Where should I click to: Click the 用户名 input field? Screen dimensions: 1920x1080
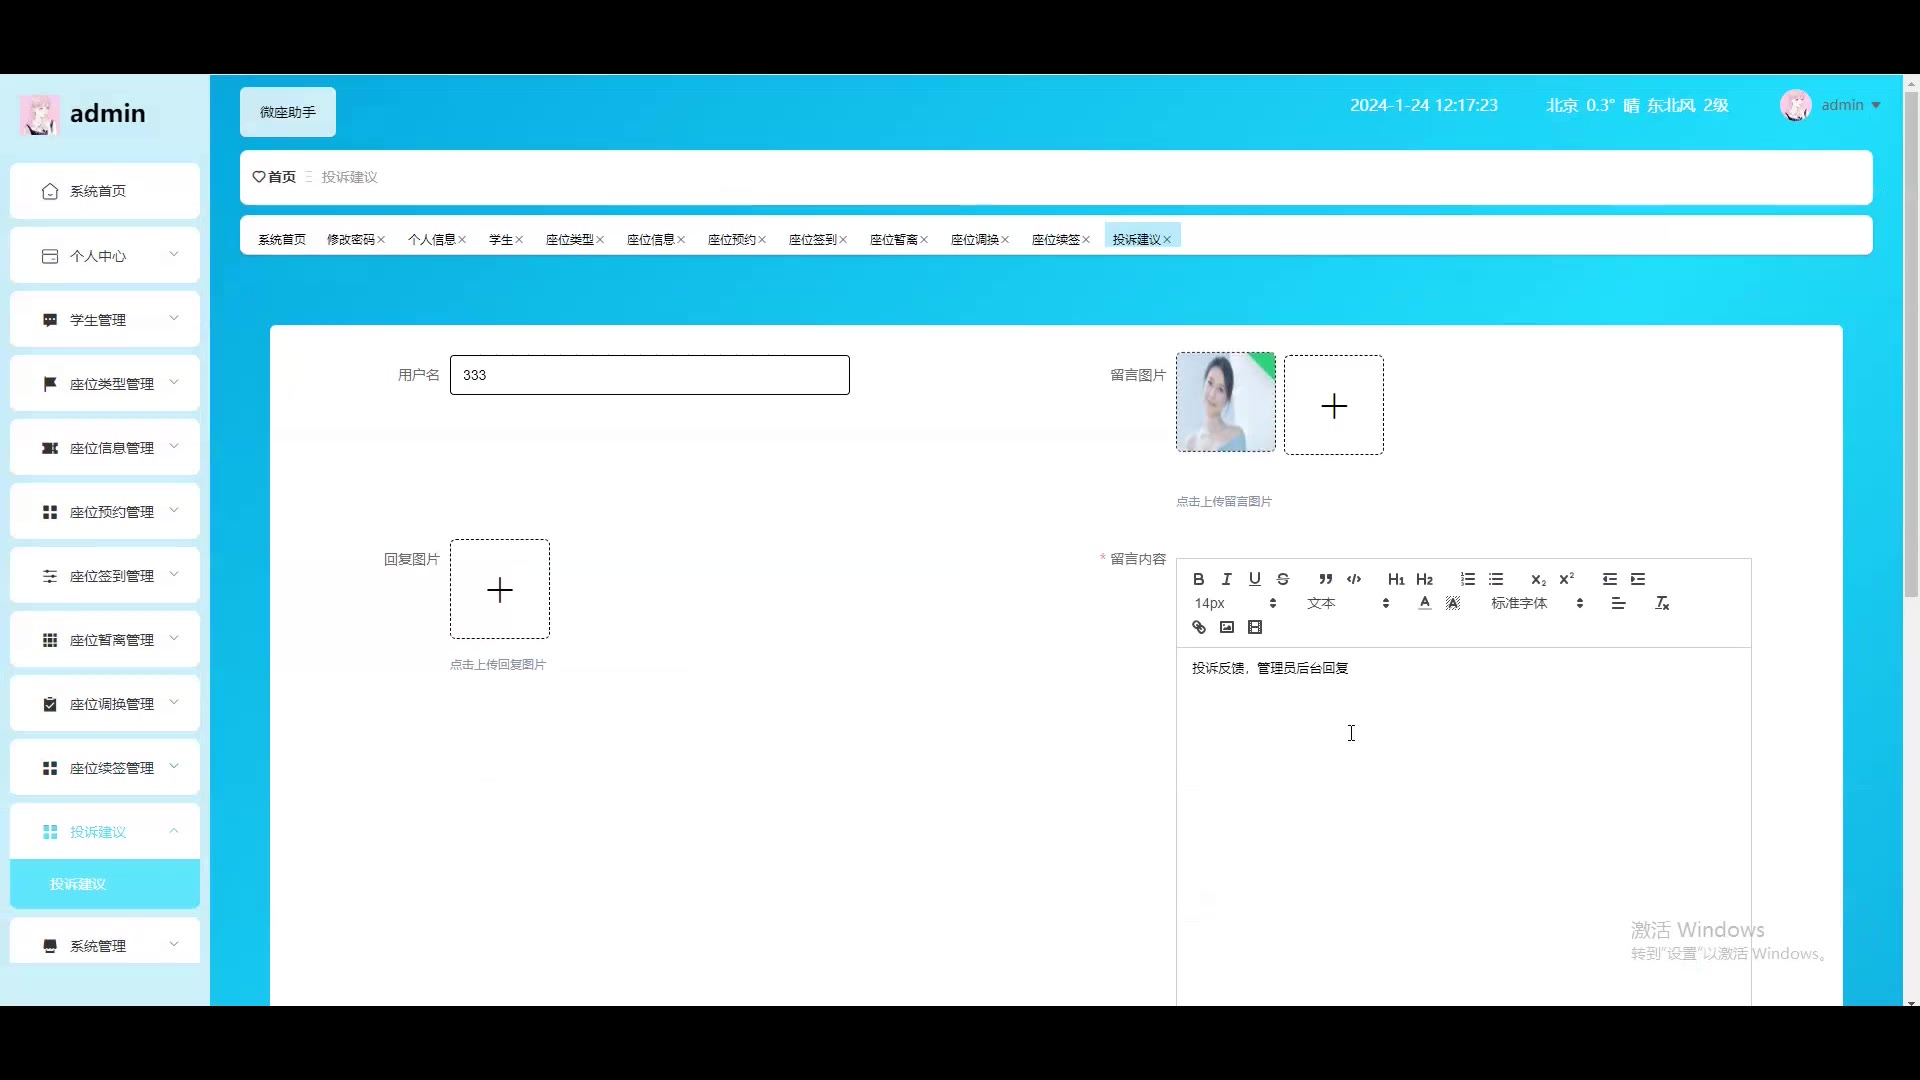650,375
